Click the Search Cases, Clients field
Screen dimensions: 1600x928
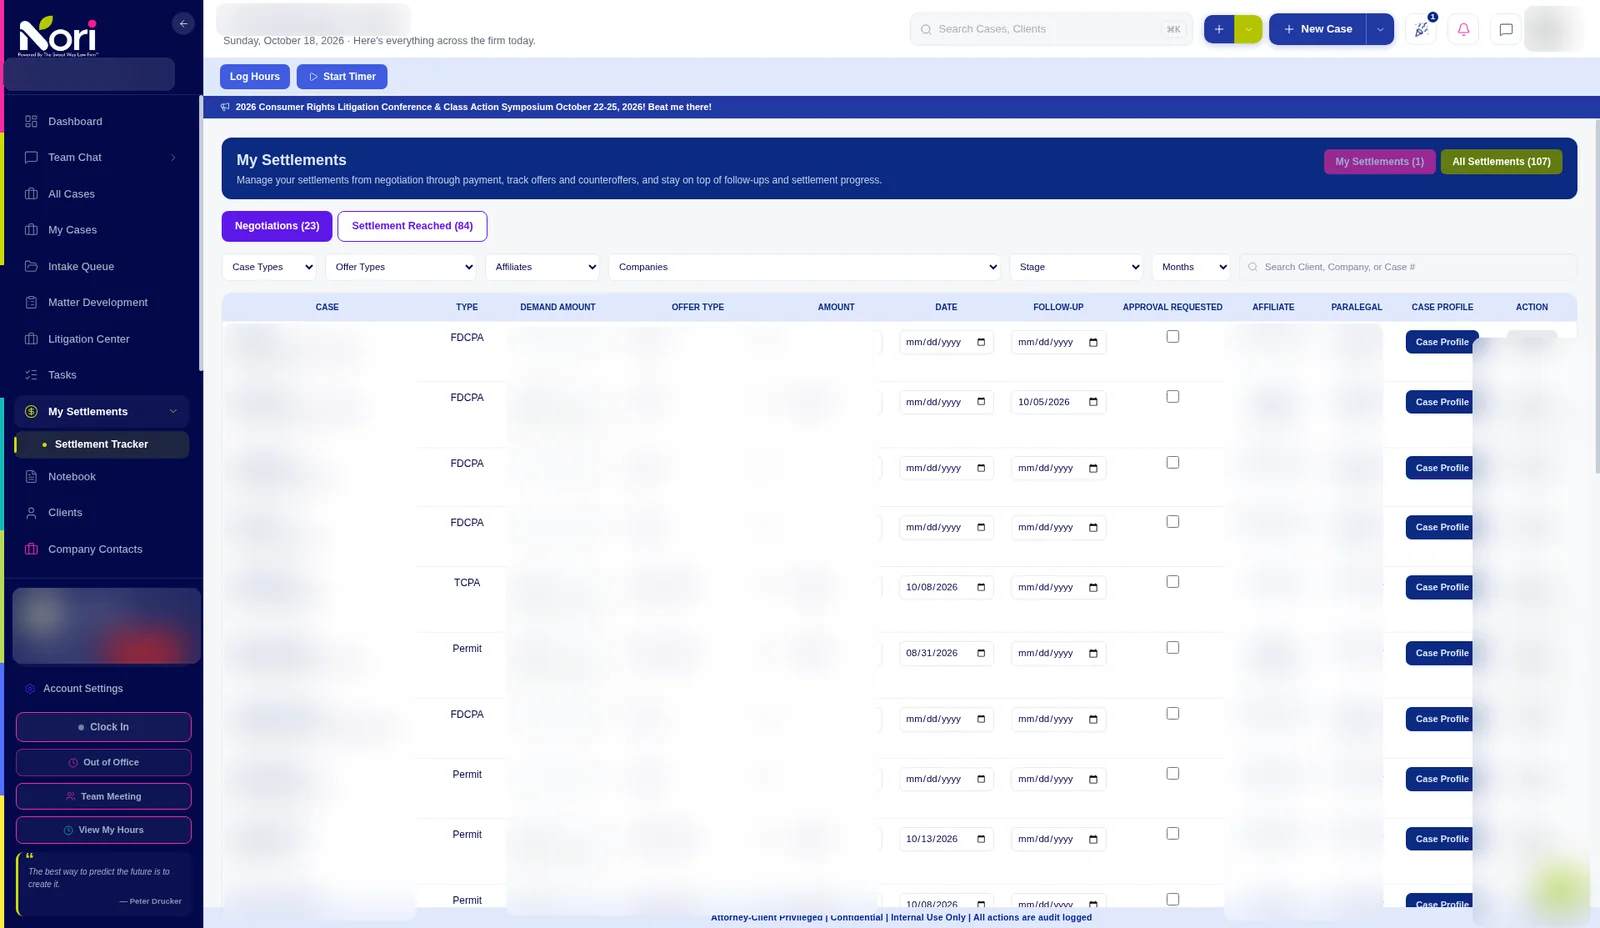click(1051, 29)
